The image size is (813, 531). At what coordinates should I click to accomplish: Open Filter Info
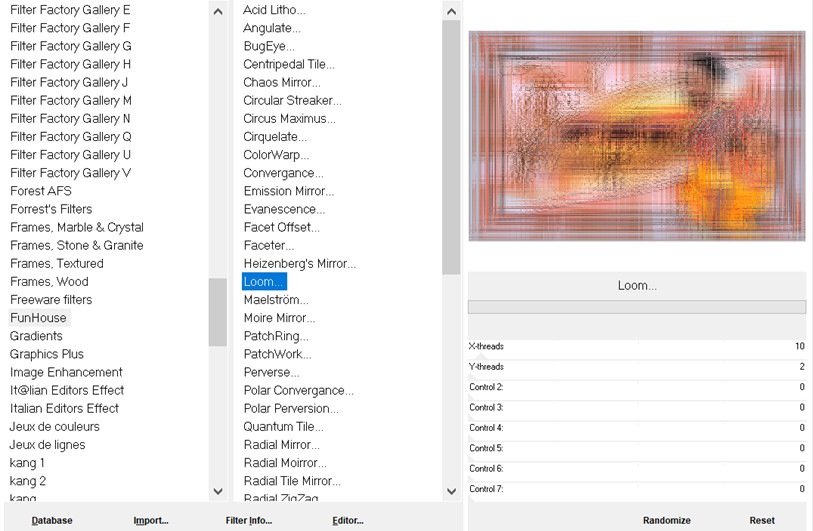point(249,520)
